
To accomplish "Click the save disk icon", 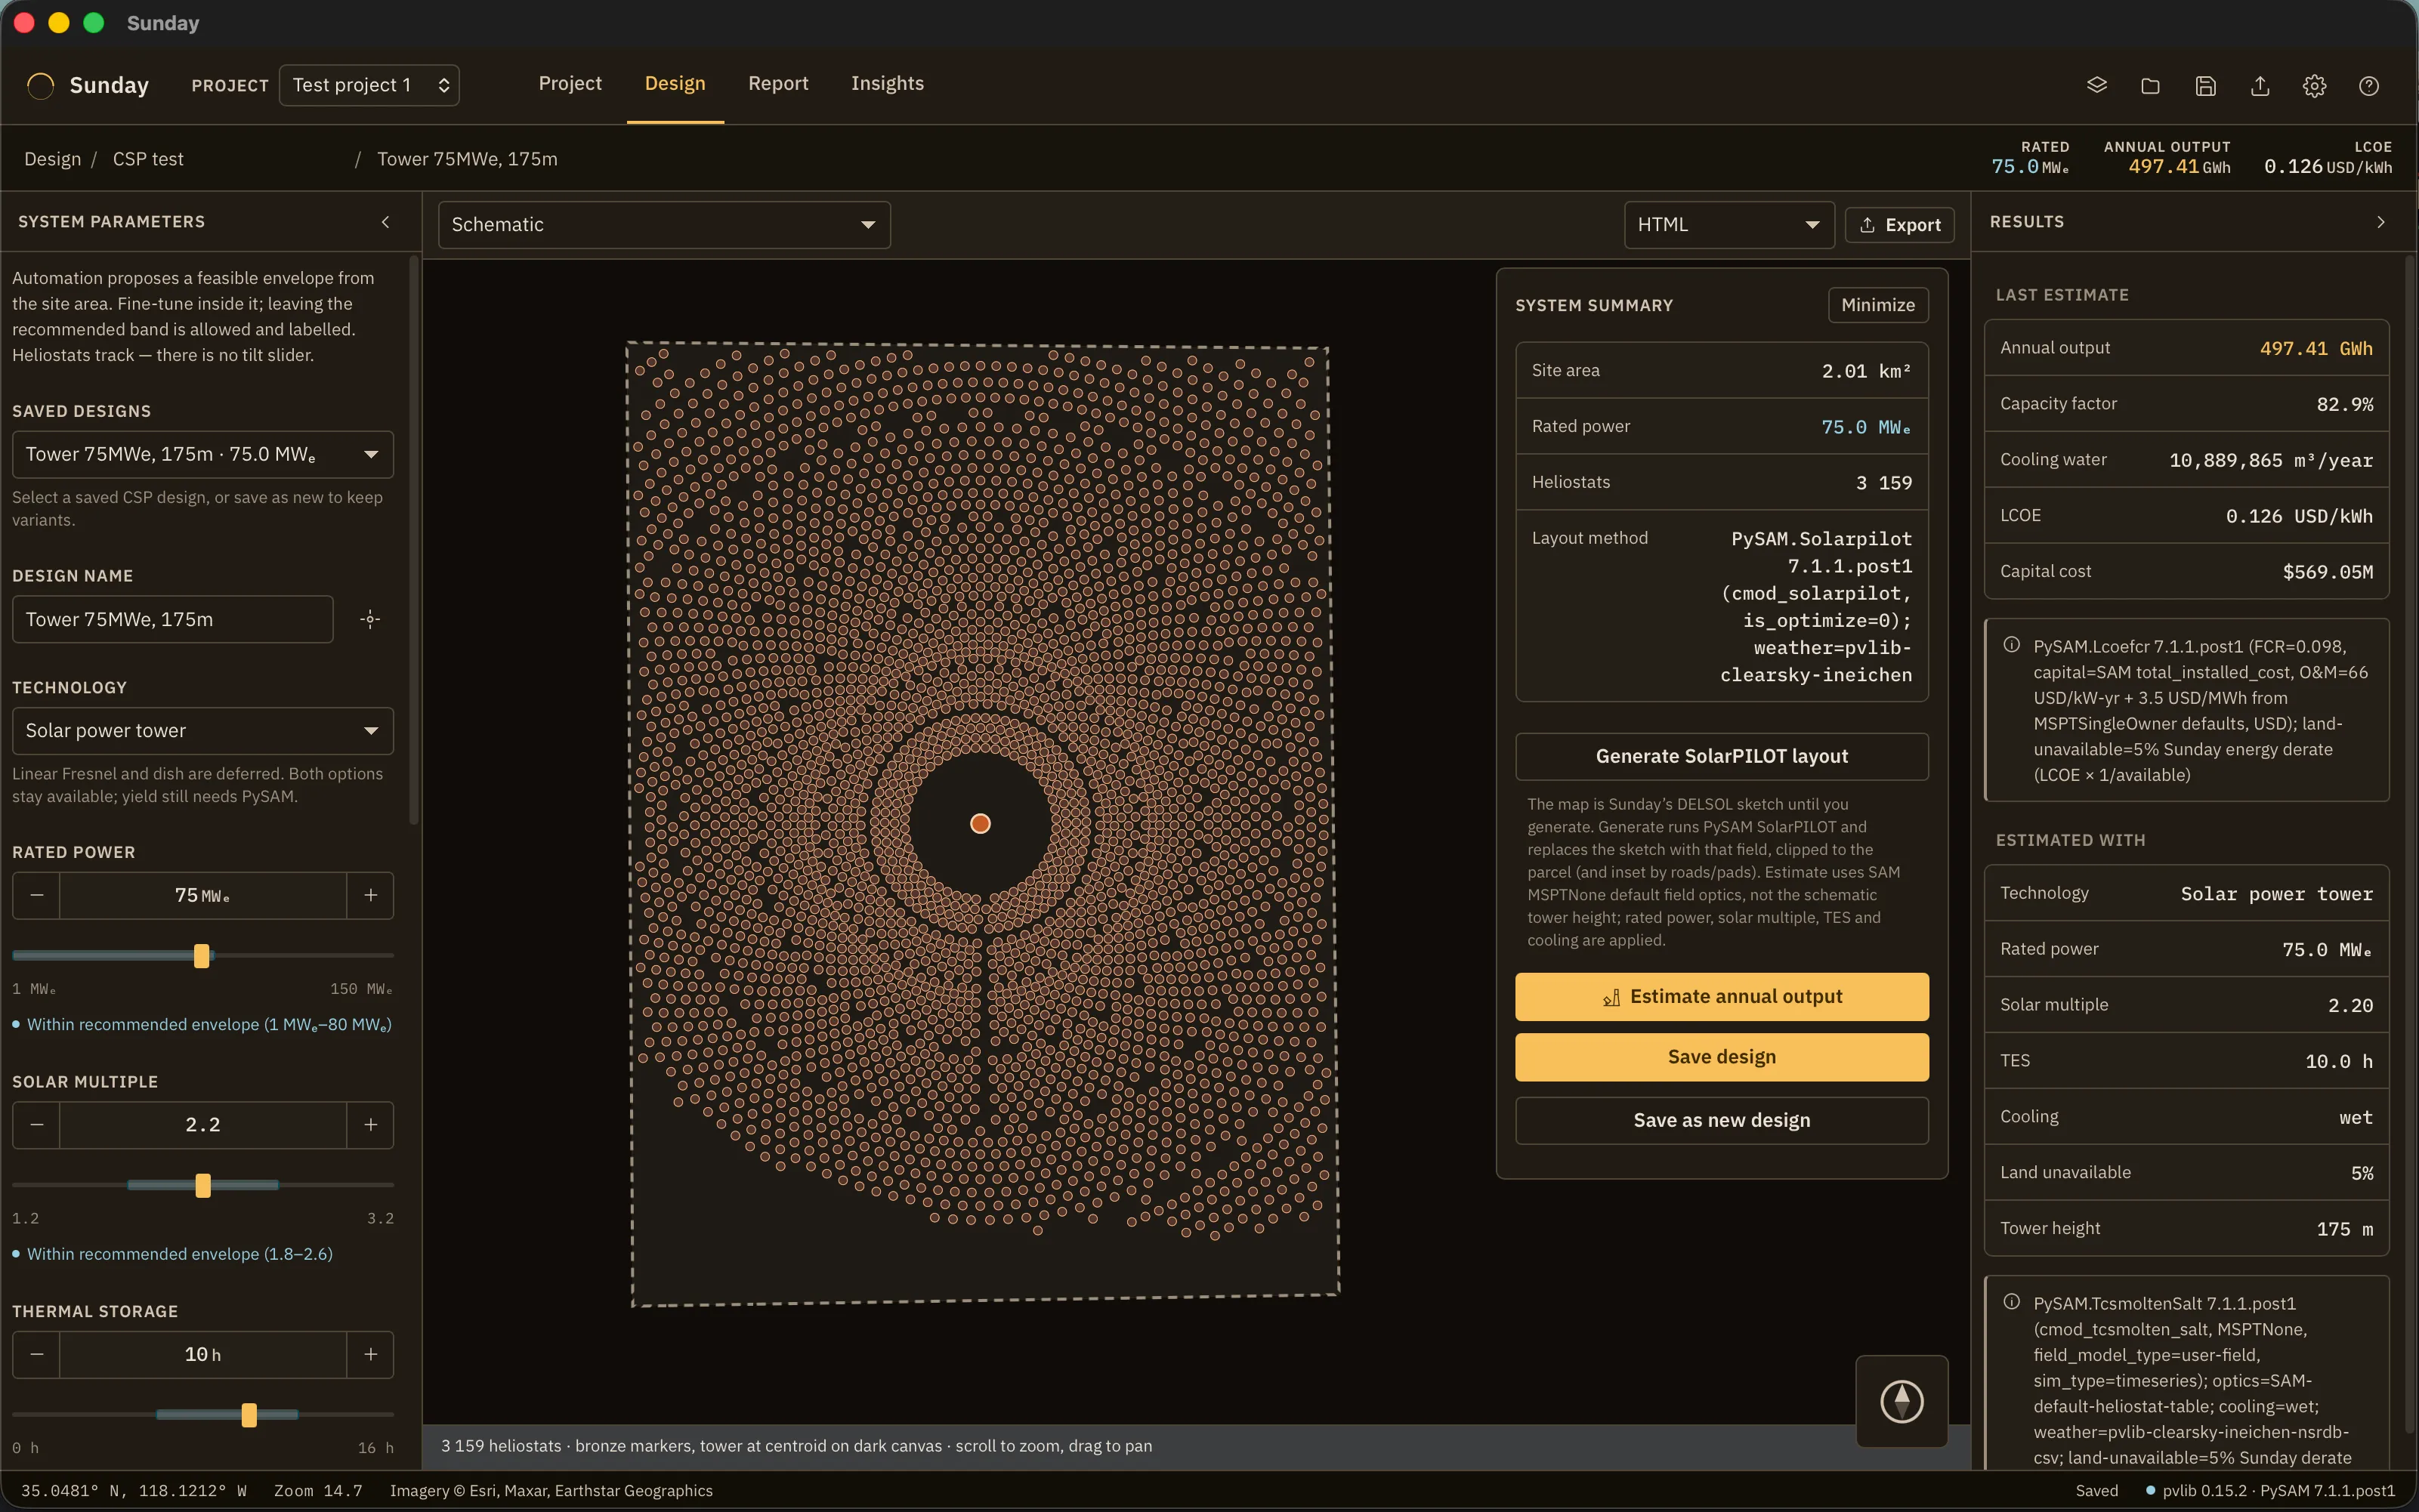I will point(2205,85).
